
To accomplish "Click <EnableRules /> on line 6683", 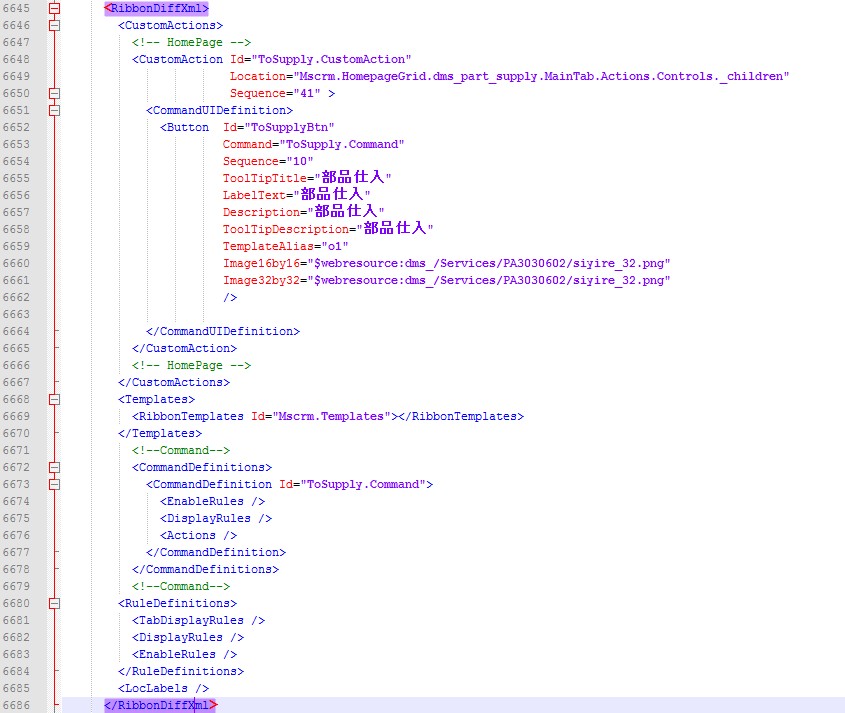I will [184, 654].
